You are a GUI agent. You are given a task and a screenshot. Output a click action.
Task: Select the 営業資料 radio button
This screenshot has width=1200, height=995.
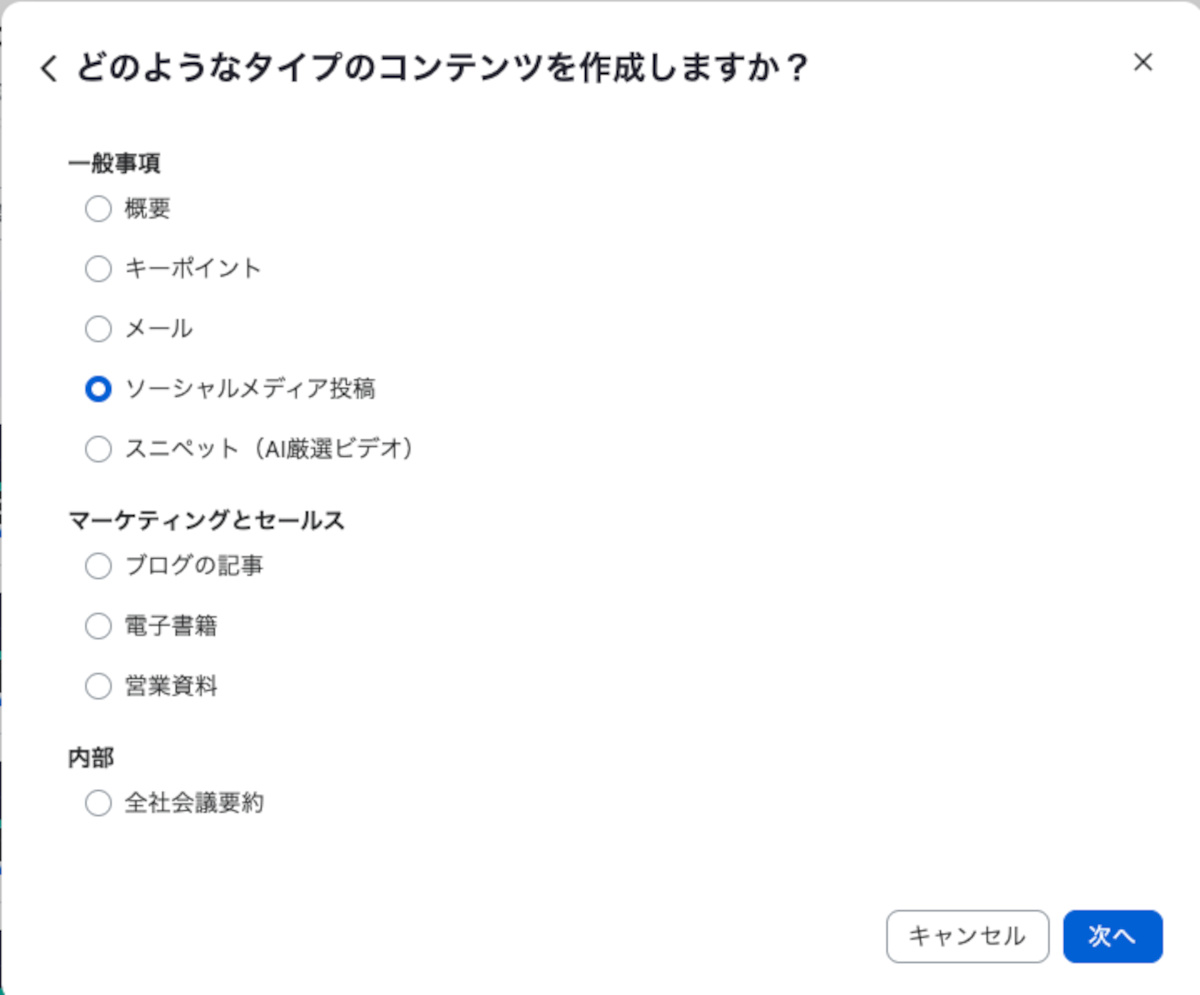[x=98, y=687]
